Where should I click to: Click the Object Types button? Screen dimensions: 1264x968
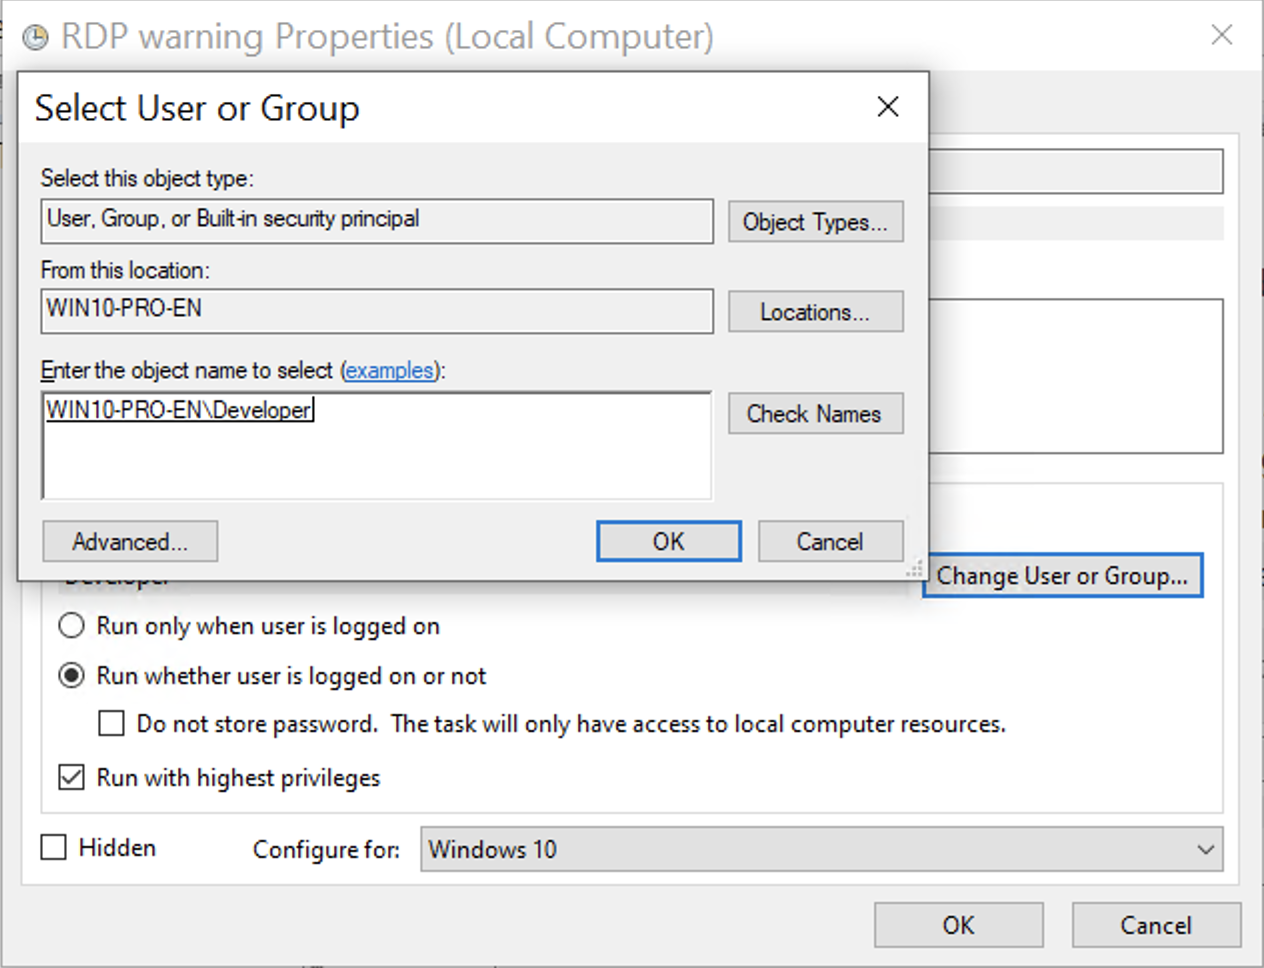(815, 221)
